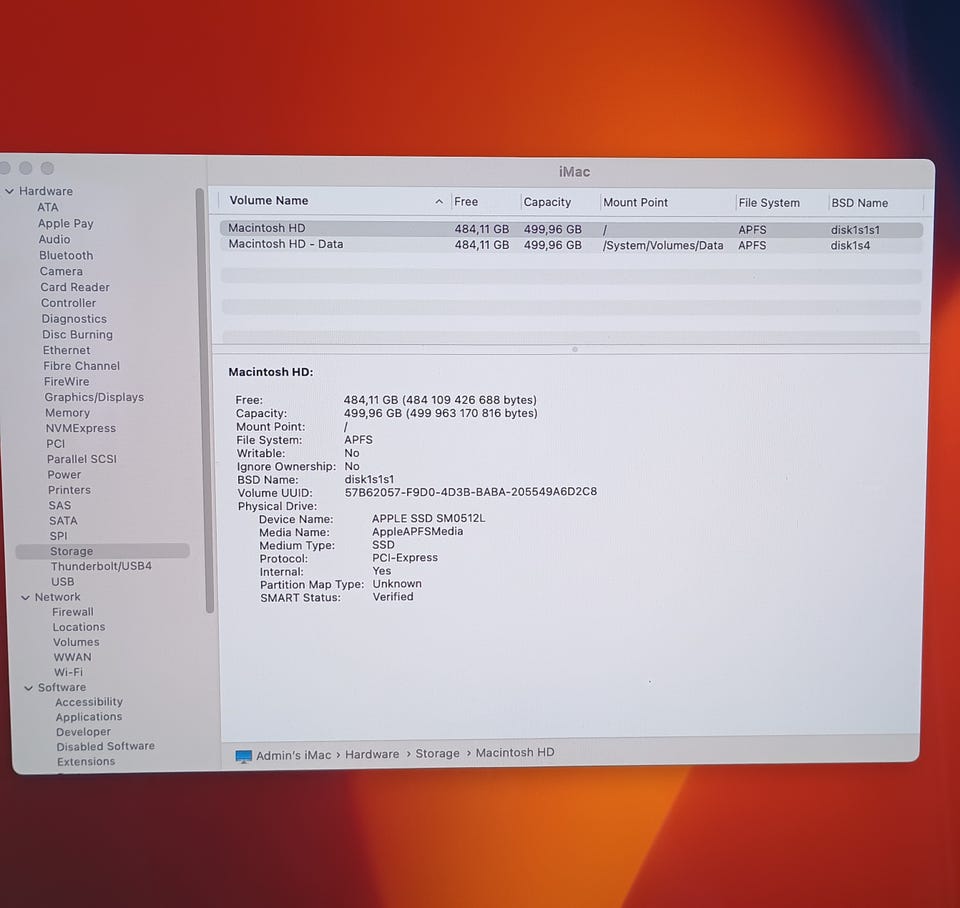The height and width of the screenshot is (908, 960).
Task: Open the Wi-Fi network item
Action: (x=68, y=672)
